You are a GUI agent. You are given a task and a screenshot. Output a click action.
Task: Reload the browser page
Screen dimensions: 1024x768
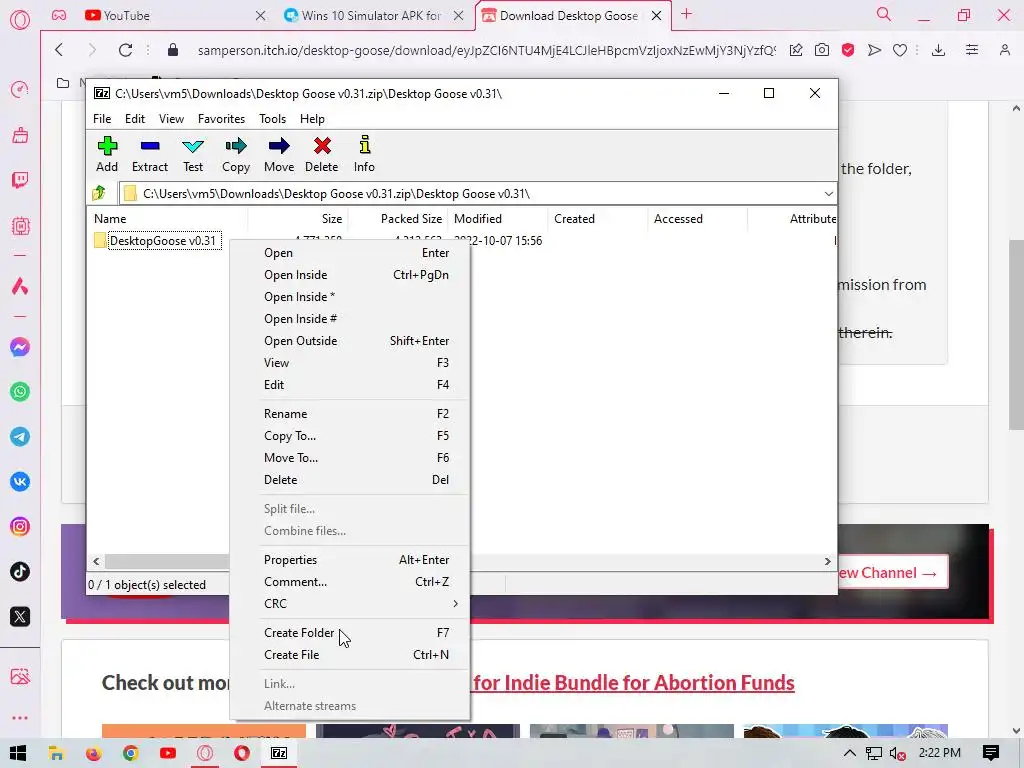pos(125,50)
